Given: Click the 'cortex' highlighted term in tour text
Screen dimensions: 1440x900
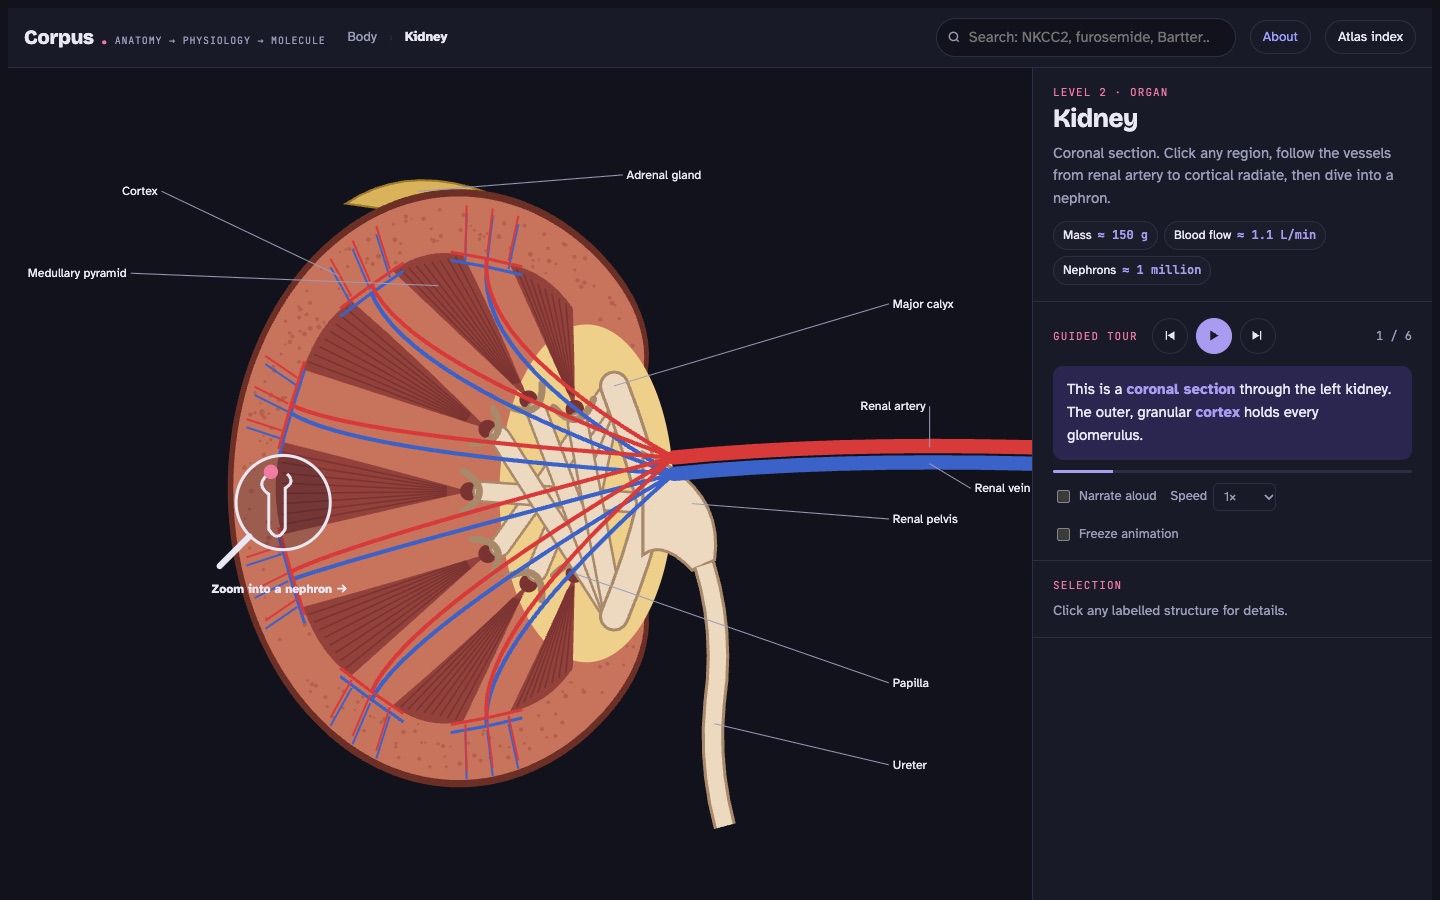Looking at the screenshot, I should [1217, 412].
